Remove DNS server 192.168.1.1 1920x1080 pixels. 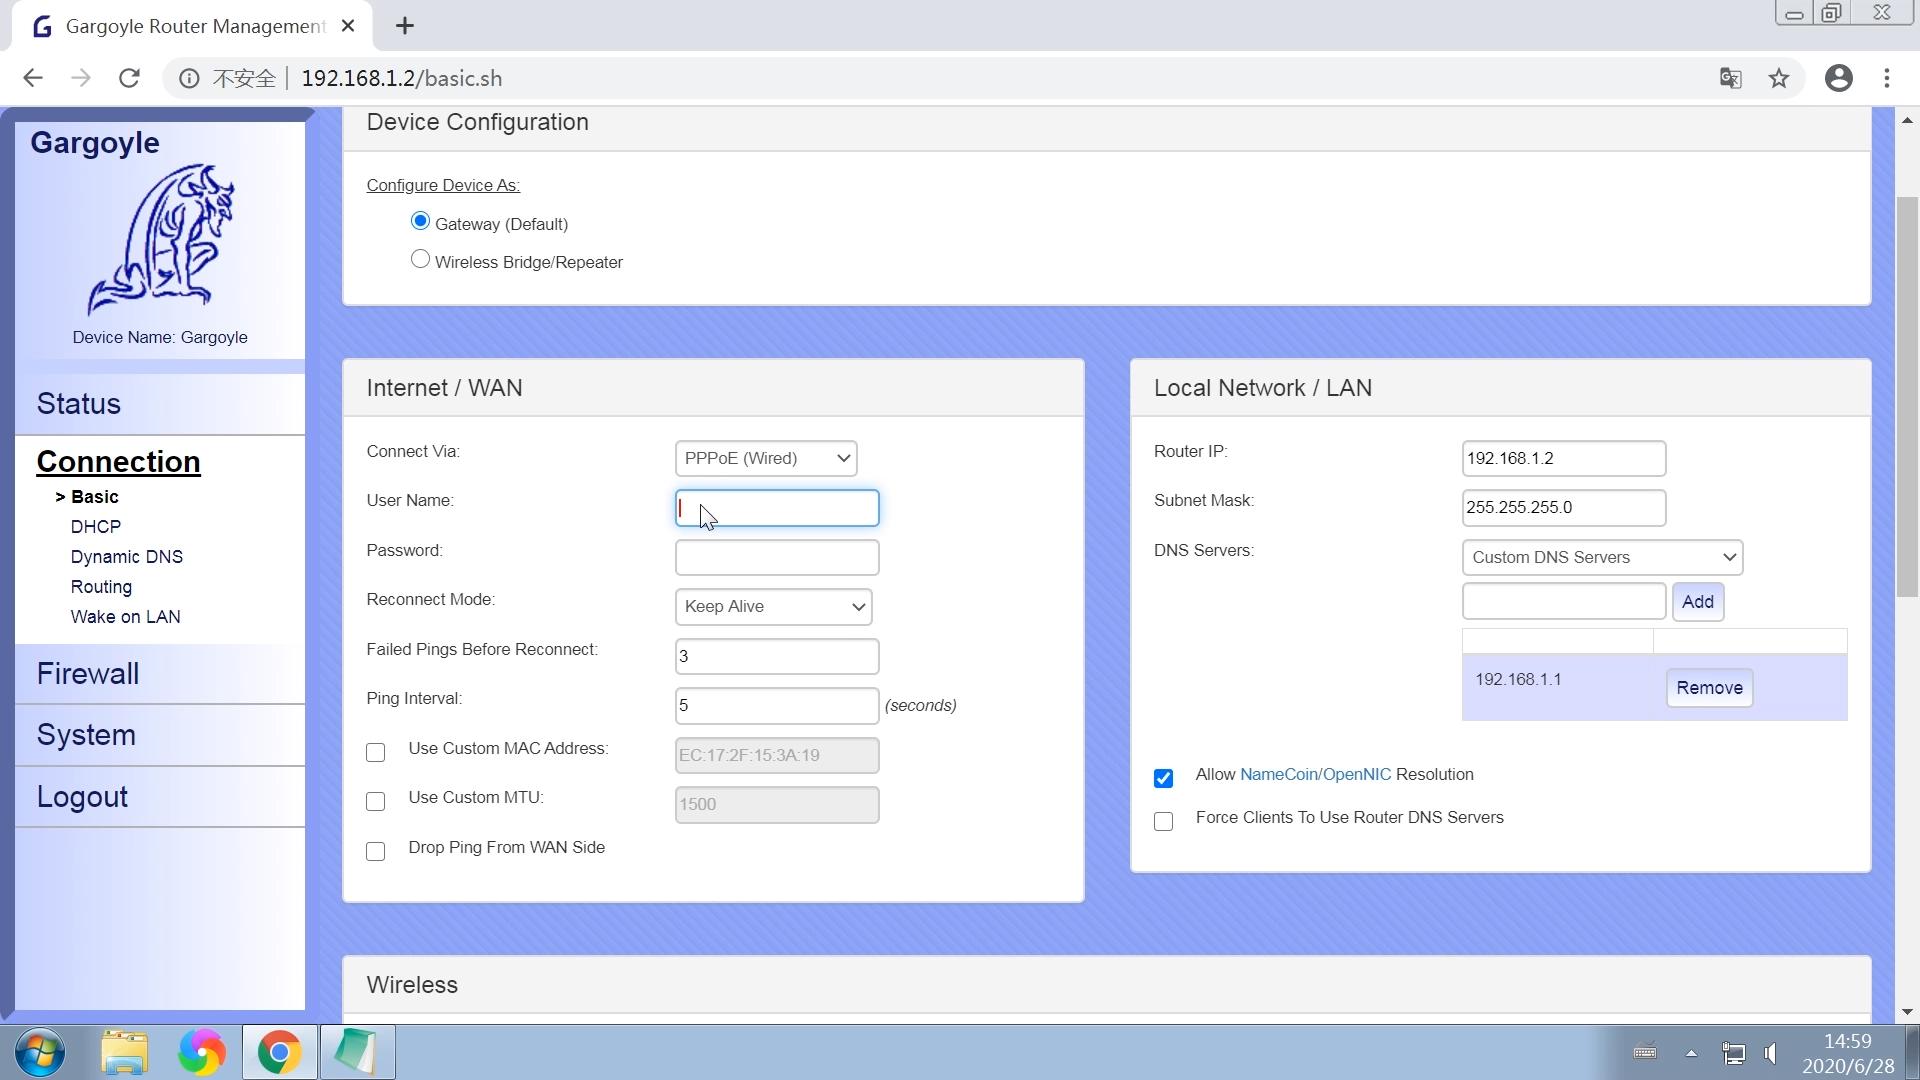(x=1708, y=688)
